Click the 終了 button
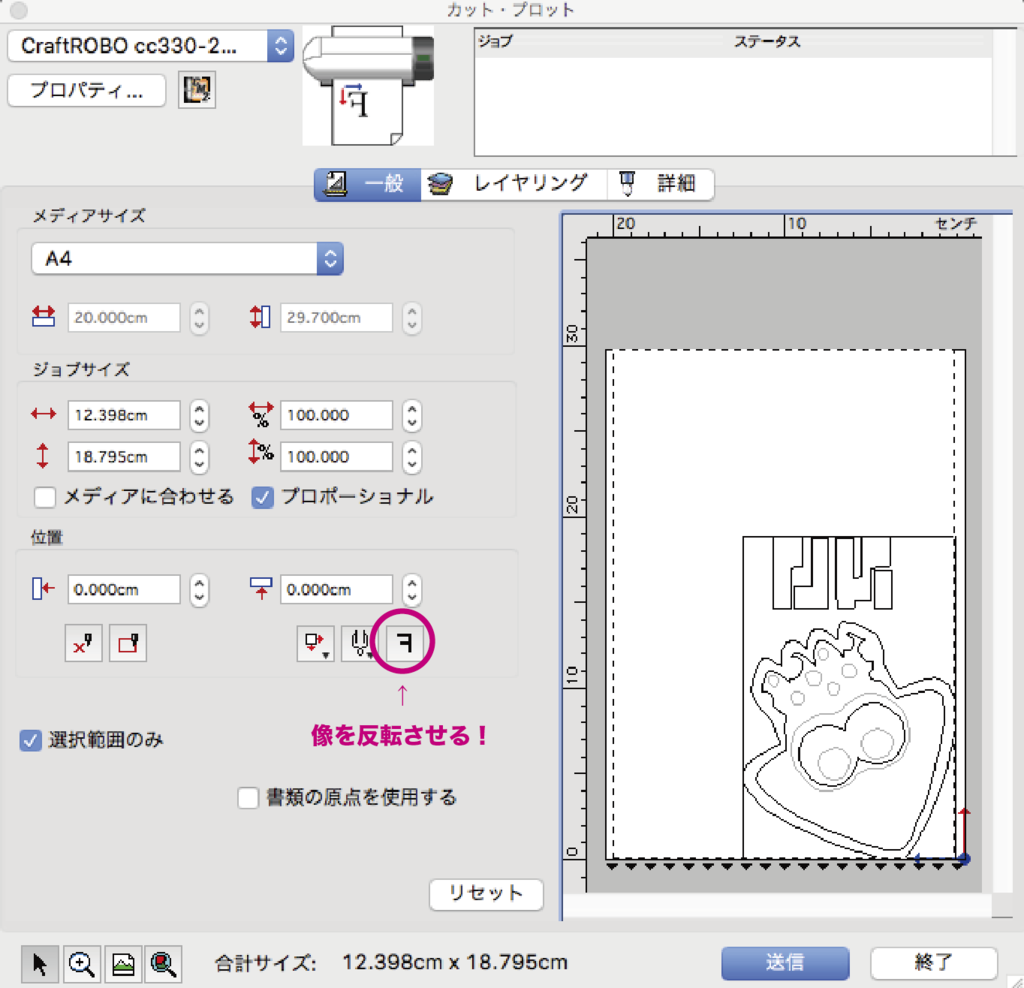This screenshot has height=988, width=1024. (x=934, y=963)
